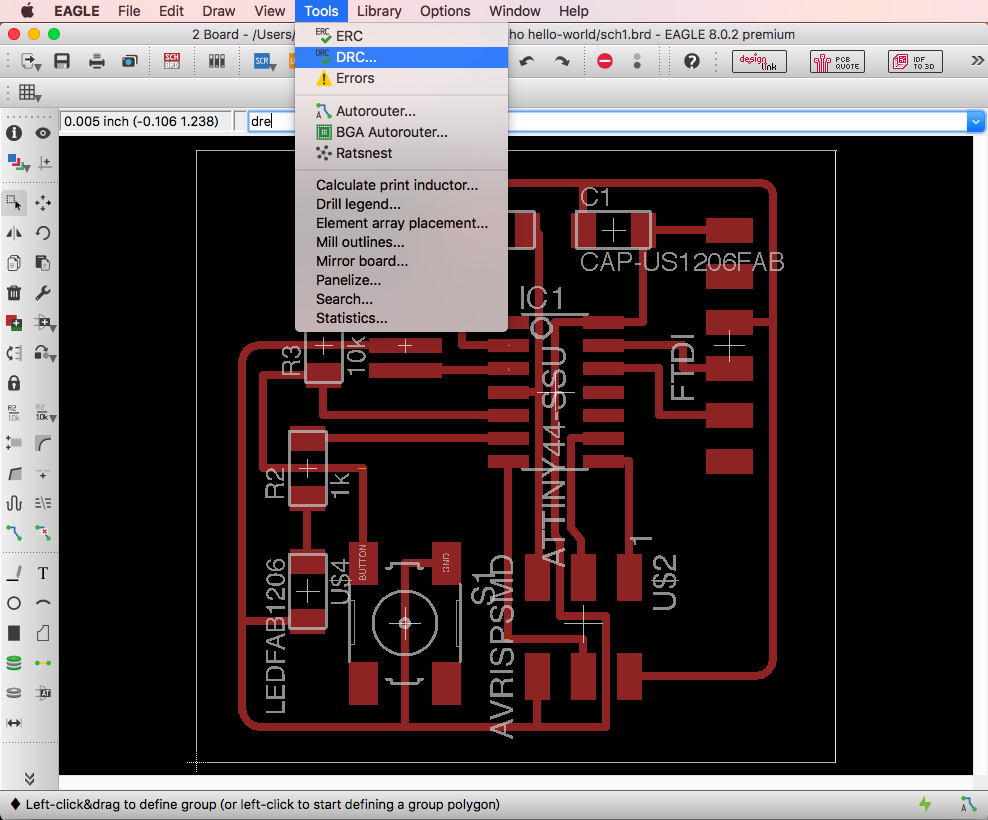988x820 pixels.
Task: Select the Move tool
Action: 43,202
